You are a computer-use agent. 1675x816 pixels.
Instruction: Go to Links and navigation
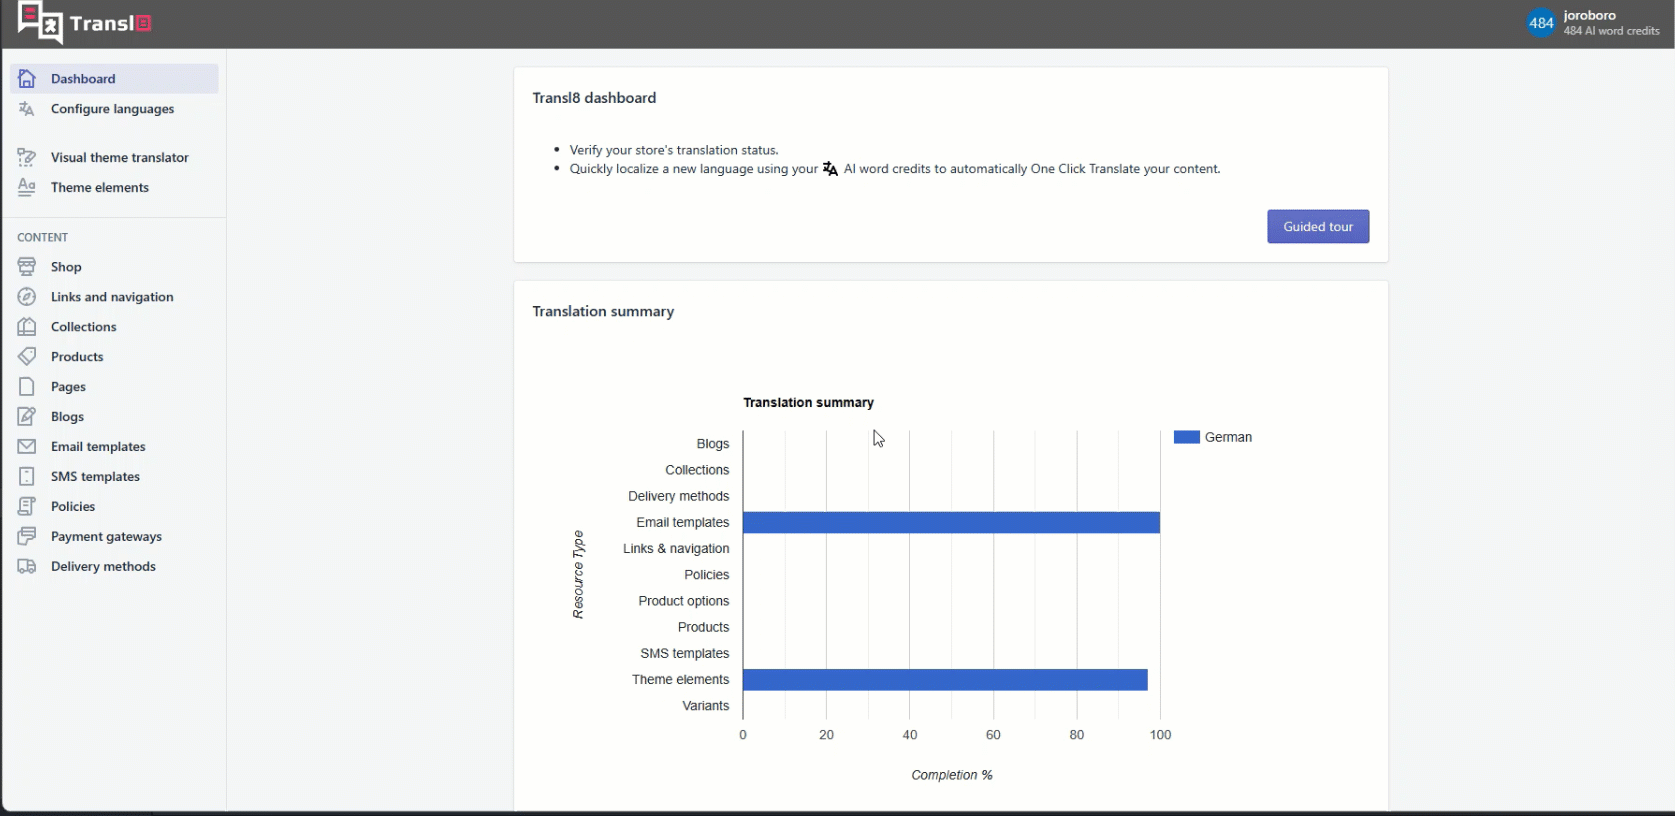point(112,297)
